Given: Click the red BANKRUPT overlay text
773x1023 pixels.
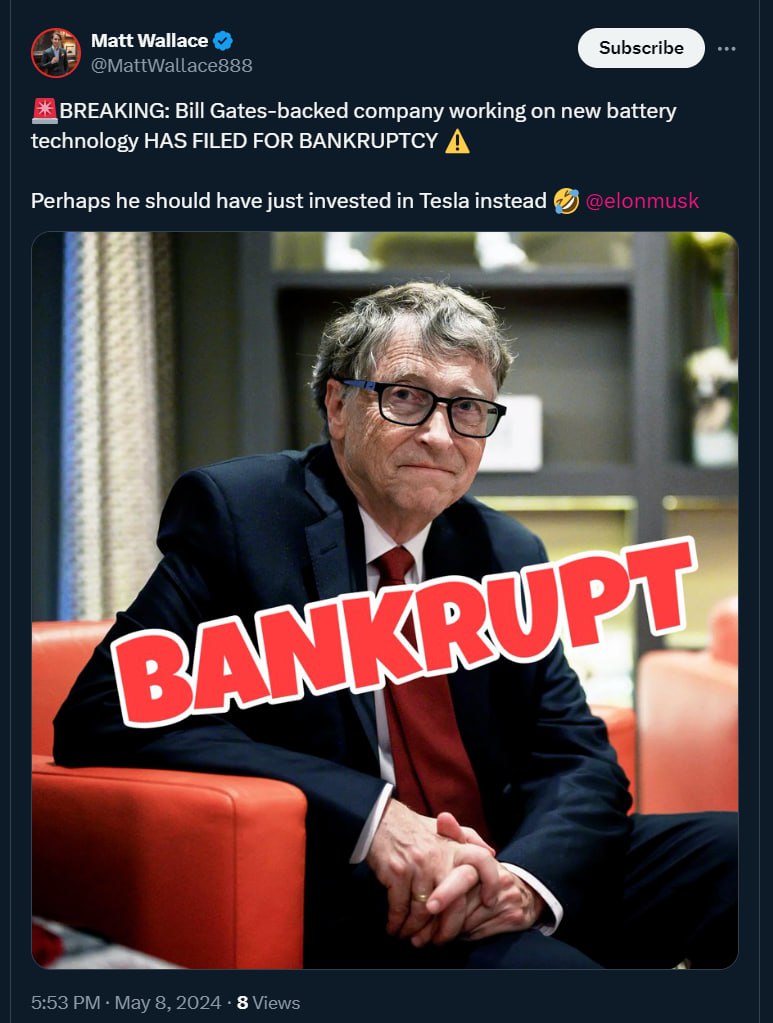Looking at the screenshot, I should pyautogui.click(x=404, y=632).
